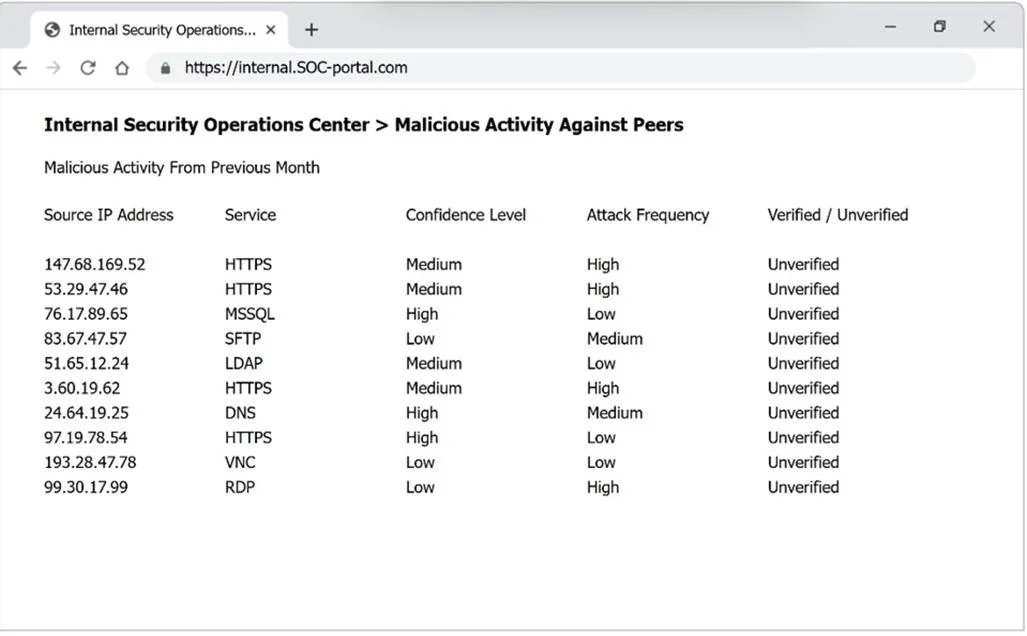The width and height of the screenshot is (1027, 636).
Task: Select the MSSQL service entry
Action: tap(250, 314)
